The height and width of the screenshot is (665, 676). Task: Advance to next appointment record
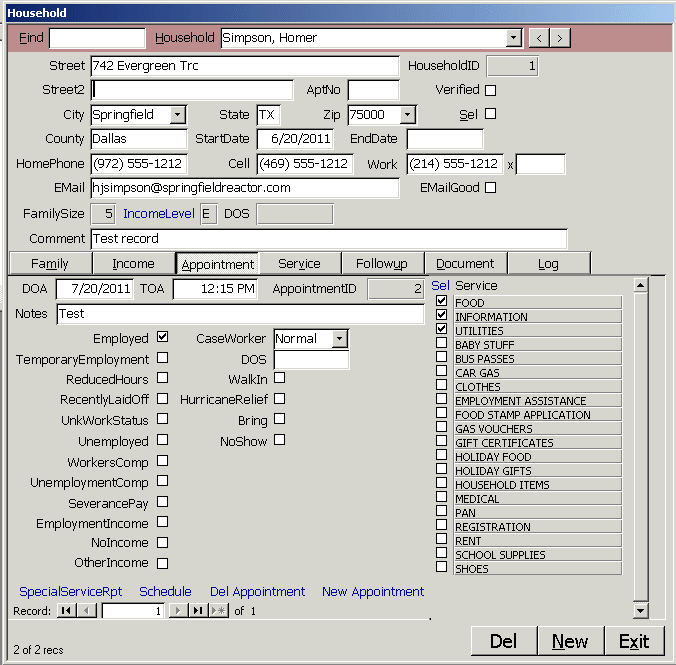178,610
